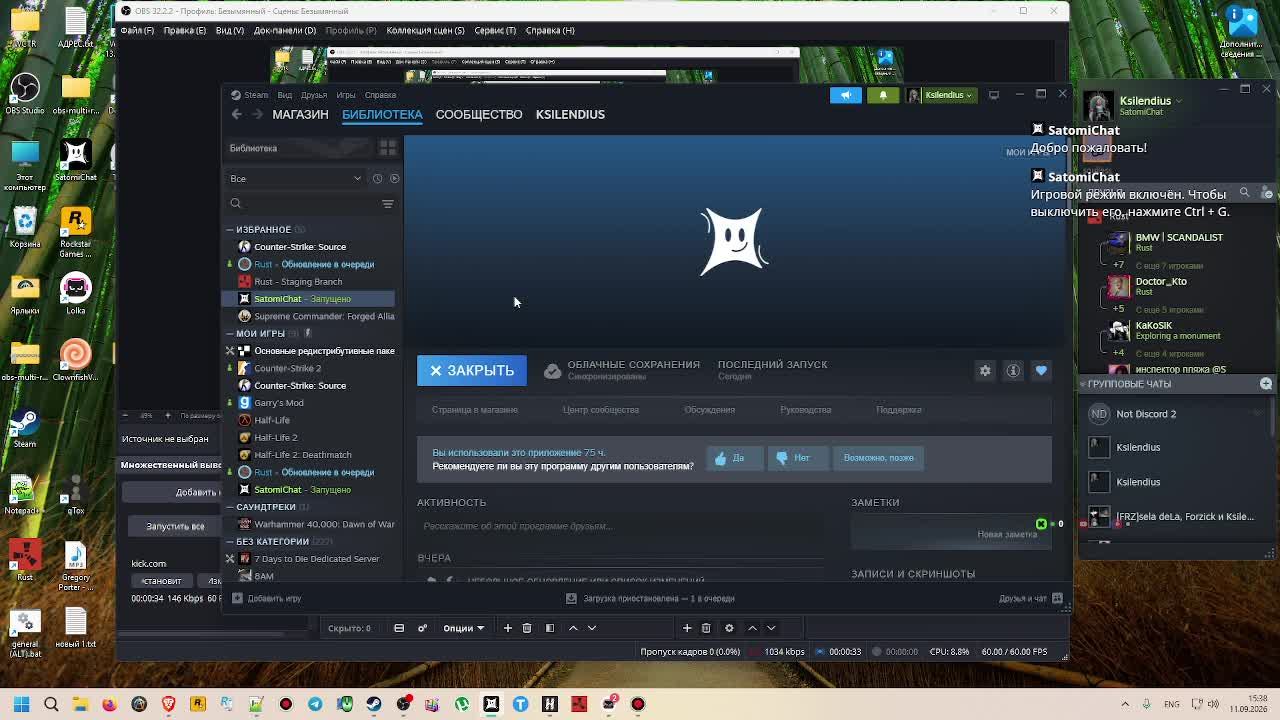Open Центр сообщества link
The height and width of the screenshot is (720, 1280).
pyautogui.click(x=600, y=410)
